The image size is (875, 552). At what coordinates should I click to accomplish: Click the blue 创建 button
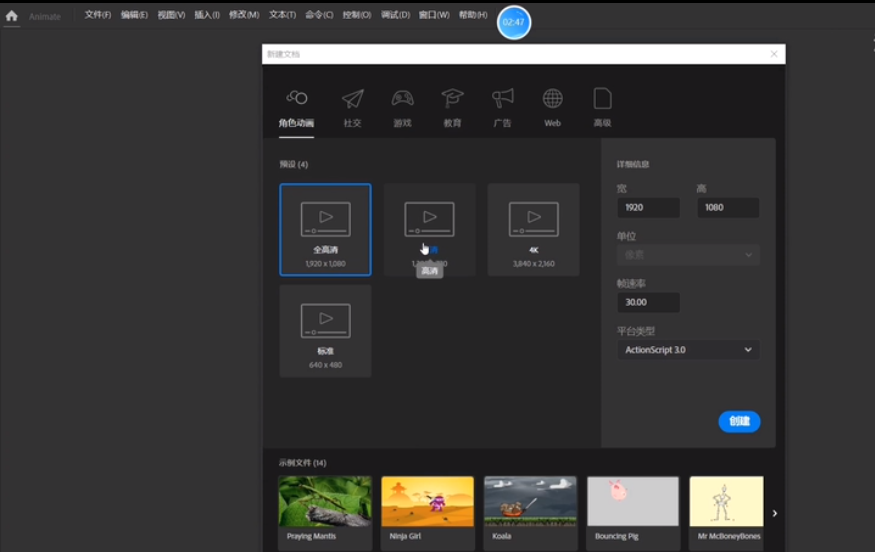coord(739,421)
